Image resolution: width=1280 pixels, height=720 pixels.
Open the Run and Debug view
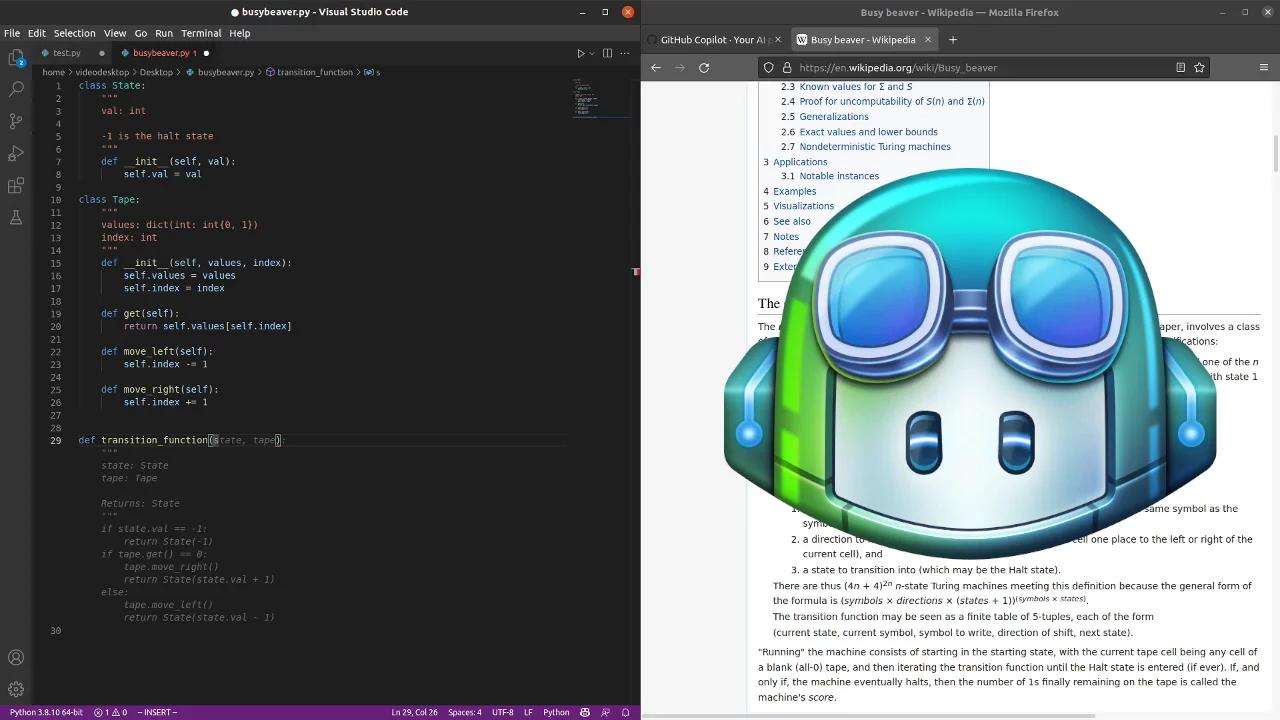[16, 153]
